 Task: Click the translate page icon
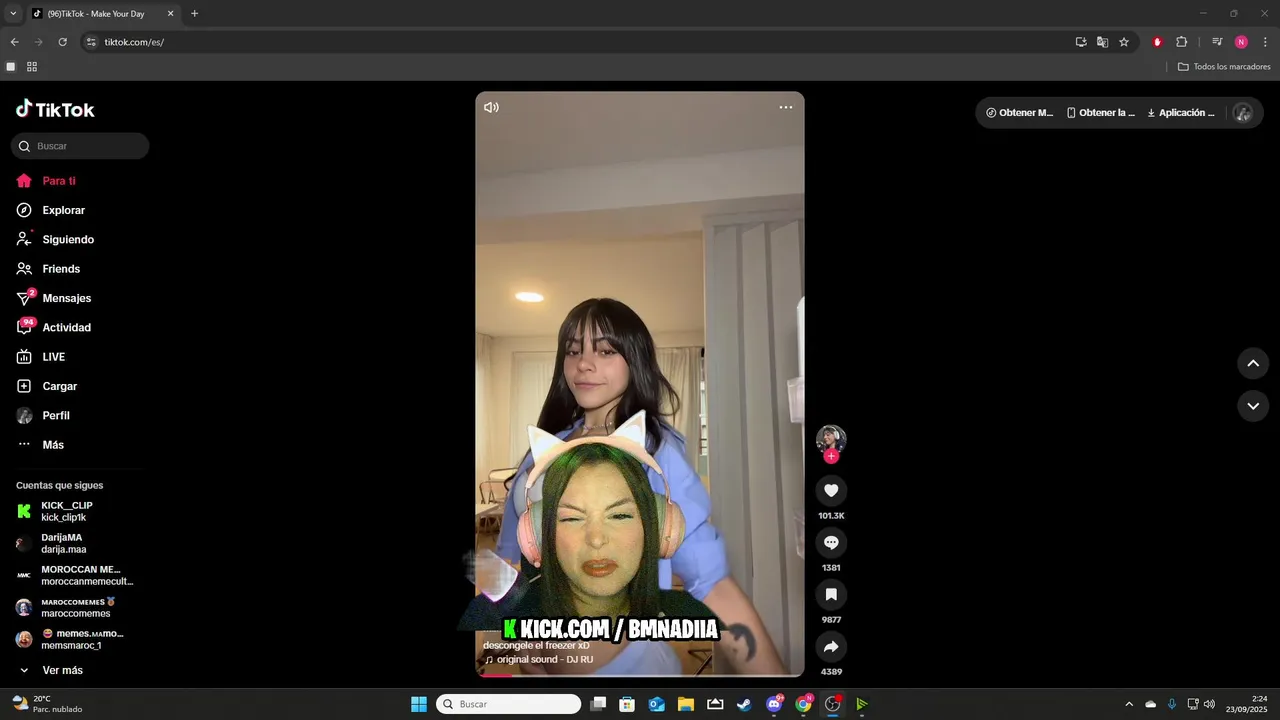1102,42
